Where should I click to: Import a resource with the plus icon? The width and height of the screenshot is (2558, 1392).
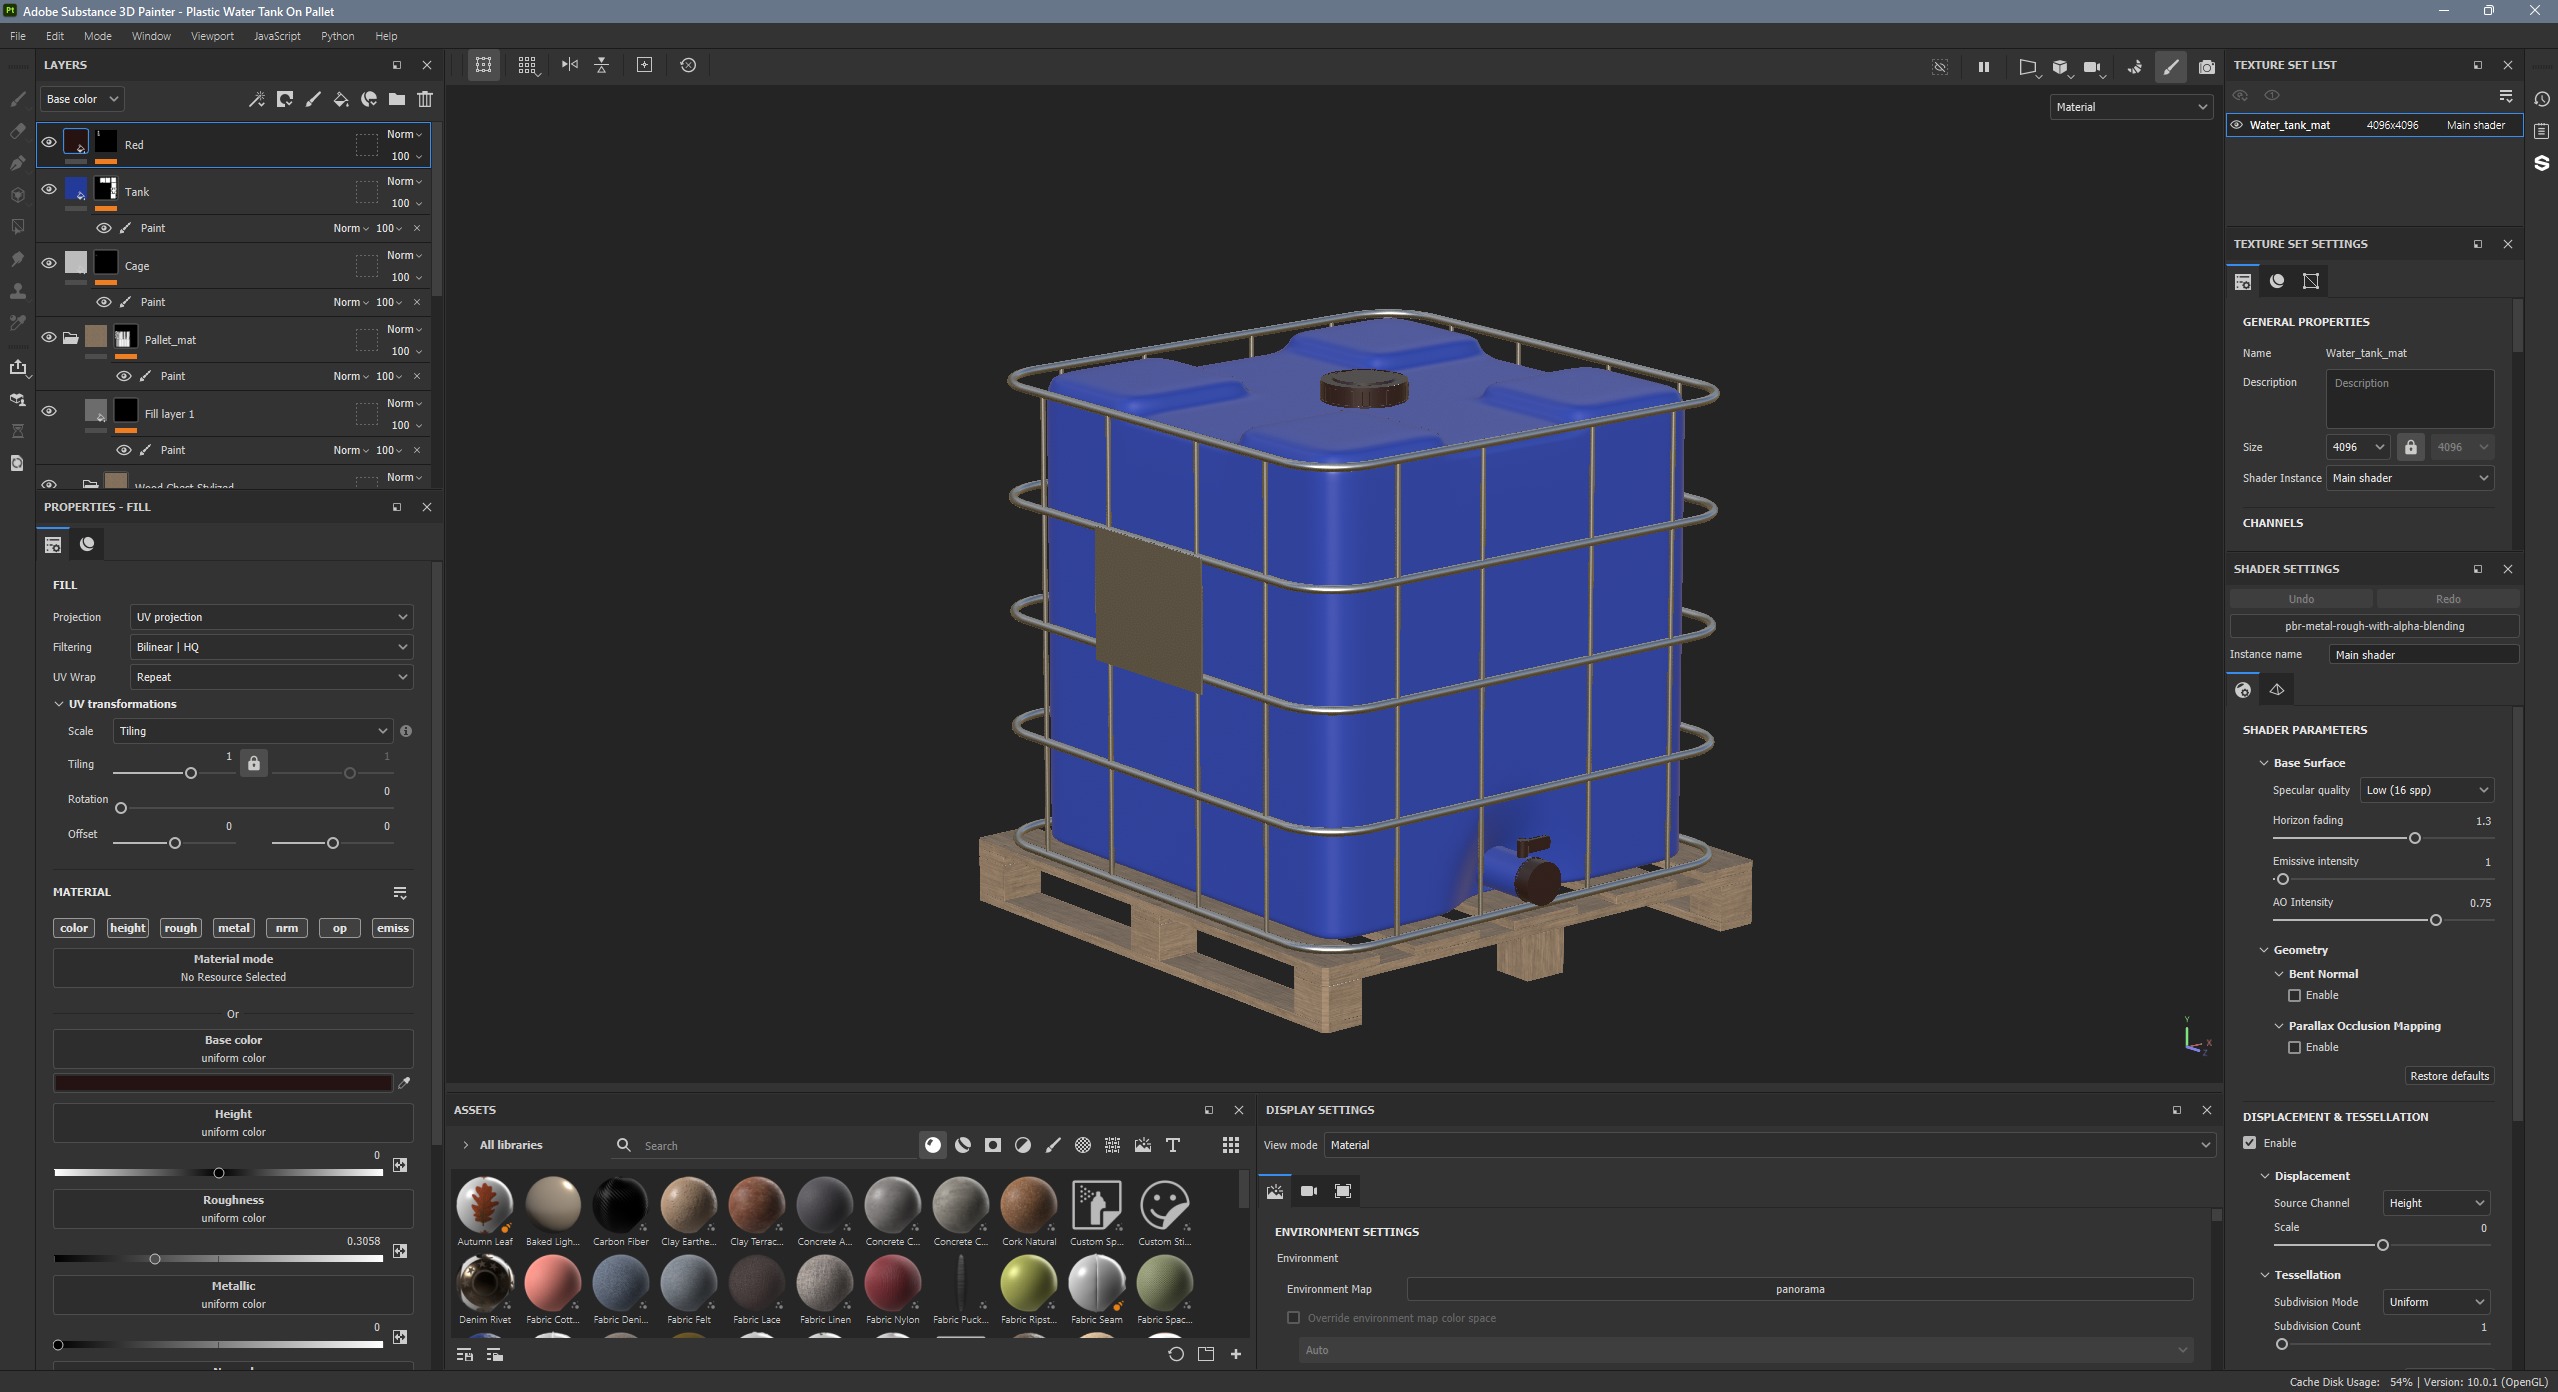click(1236, 1354)
